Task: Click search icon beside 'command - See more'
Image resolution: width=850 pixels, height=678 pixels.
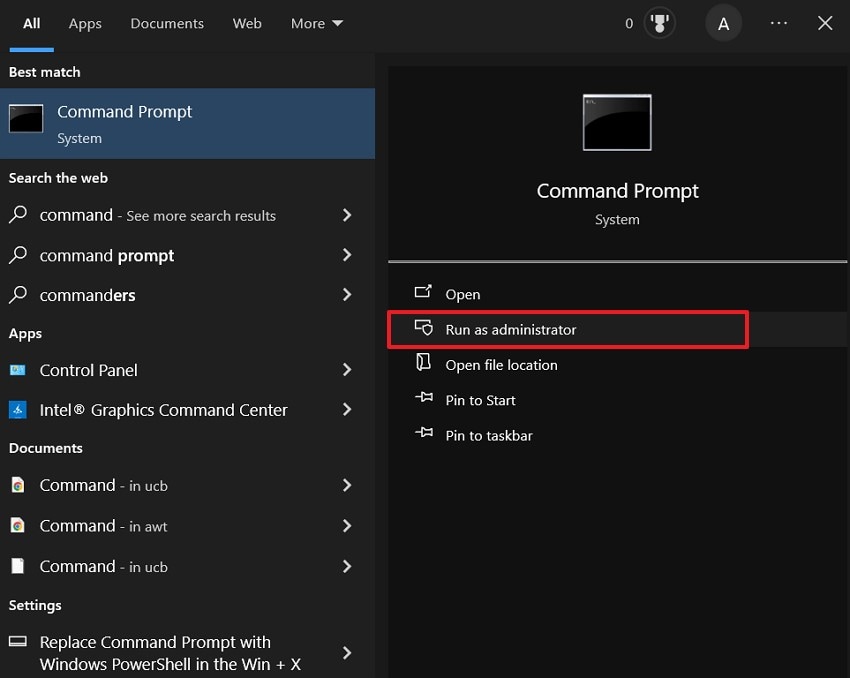Action: (18, 215)
